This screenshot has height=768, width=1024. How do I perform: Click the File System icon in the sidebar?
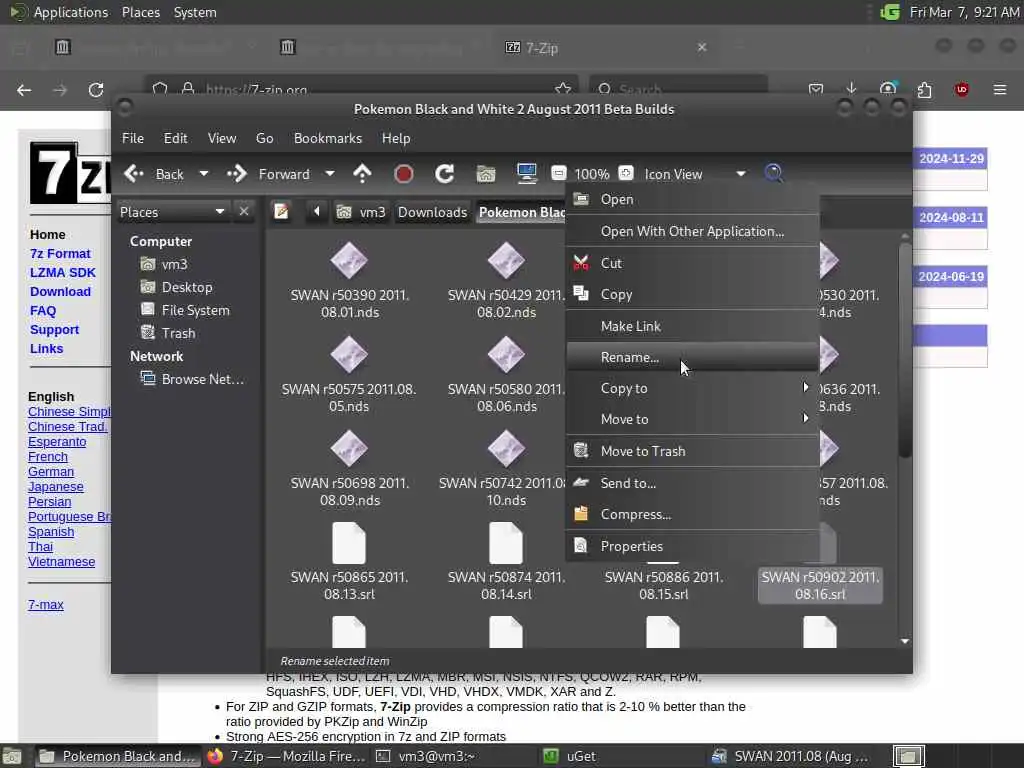[x=148, y=310]
